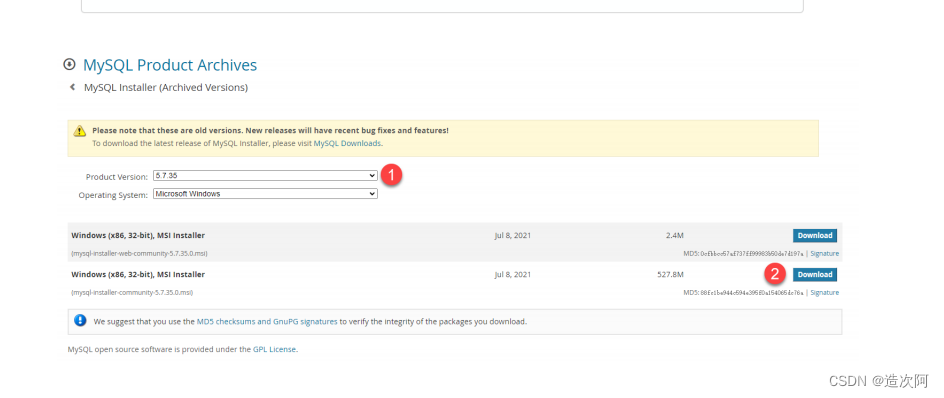Click the yellow warning triangle icon
This screenshot has height=398, width=944.
[79, 131]
